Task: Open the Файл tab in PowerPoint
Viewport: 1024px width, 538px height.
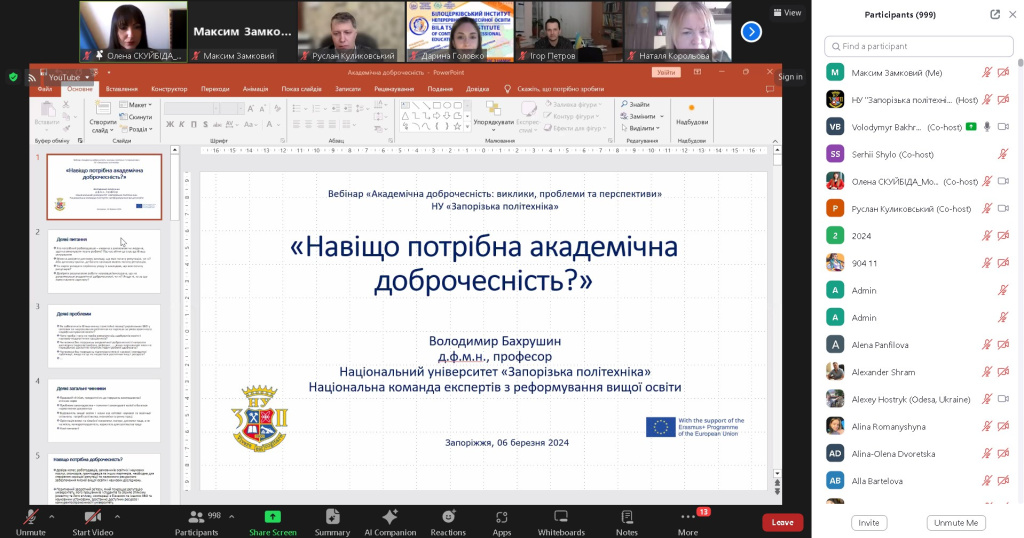Action: 45,89
